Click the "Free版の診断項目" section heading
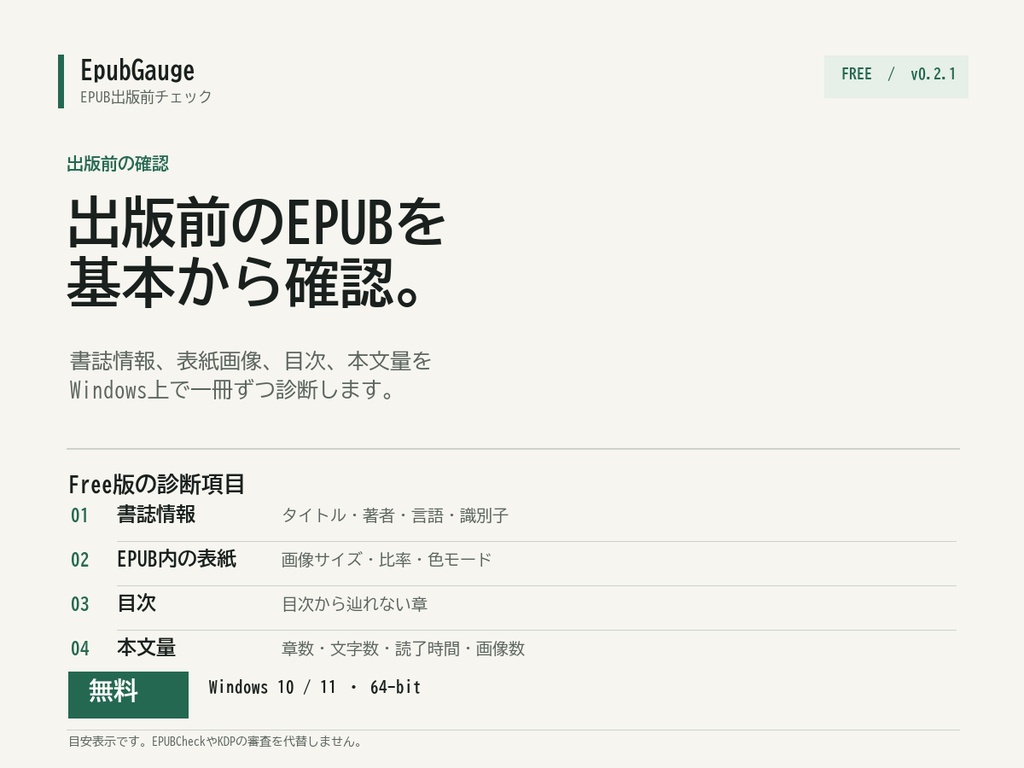 coord(156,485)
